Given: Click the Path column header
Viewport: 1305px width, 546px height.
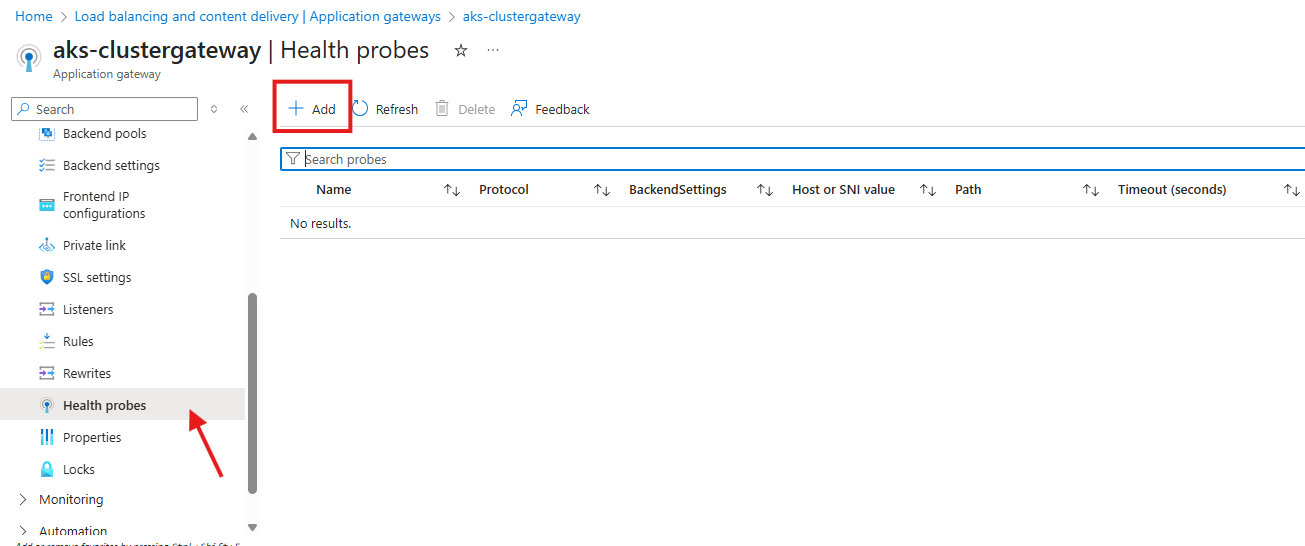Looking at the screenshot, I should [968, 190].
